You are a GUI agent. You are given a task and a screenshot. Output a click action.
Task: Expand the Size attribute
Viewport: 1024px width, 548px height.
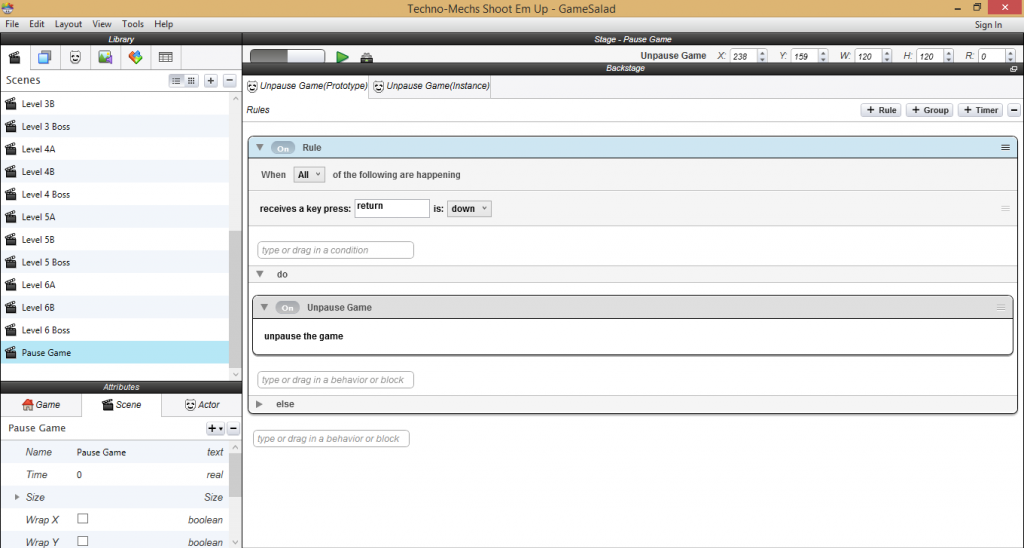coord(17,497)
